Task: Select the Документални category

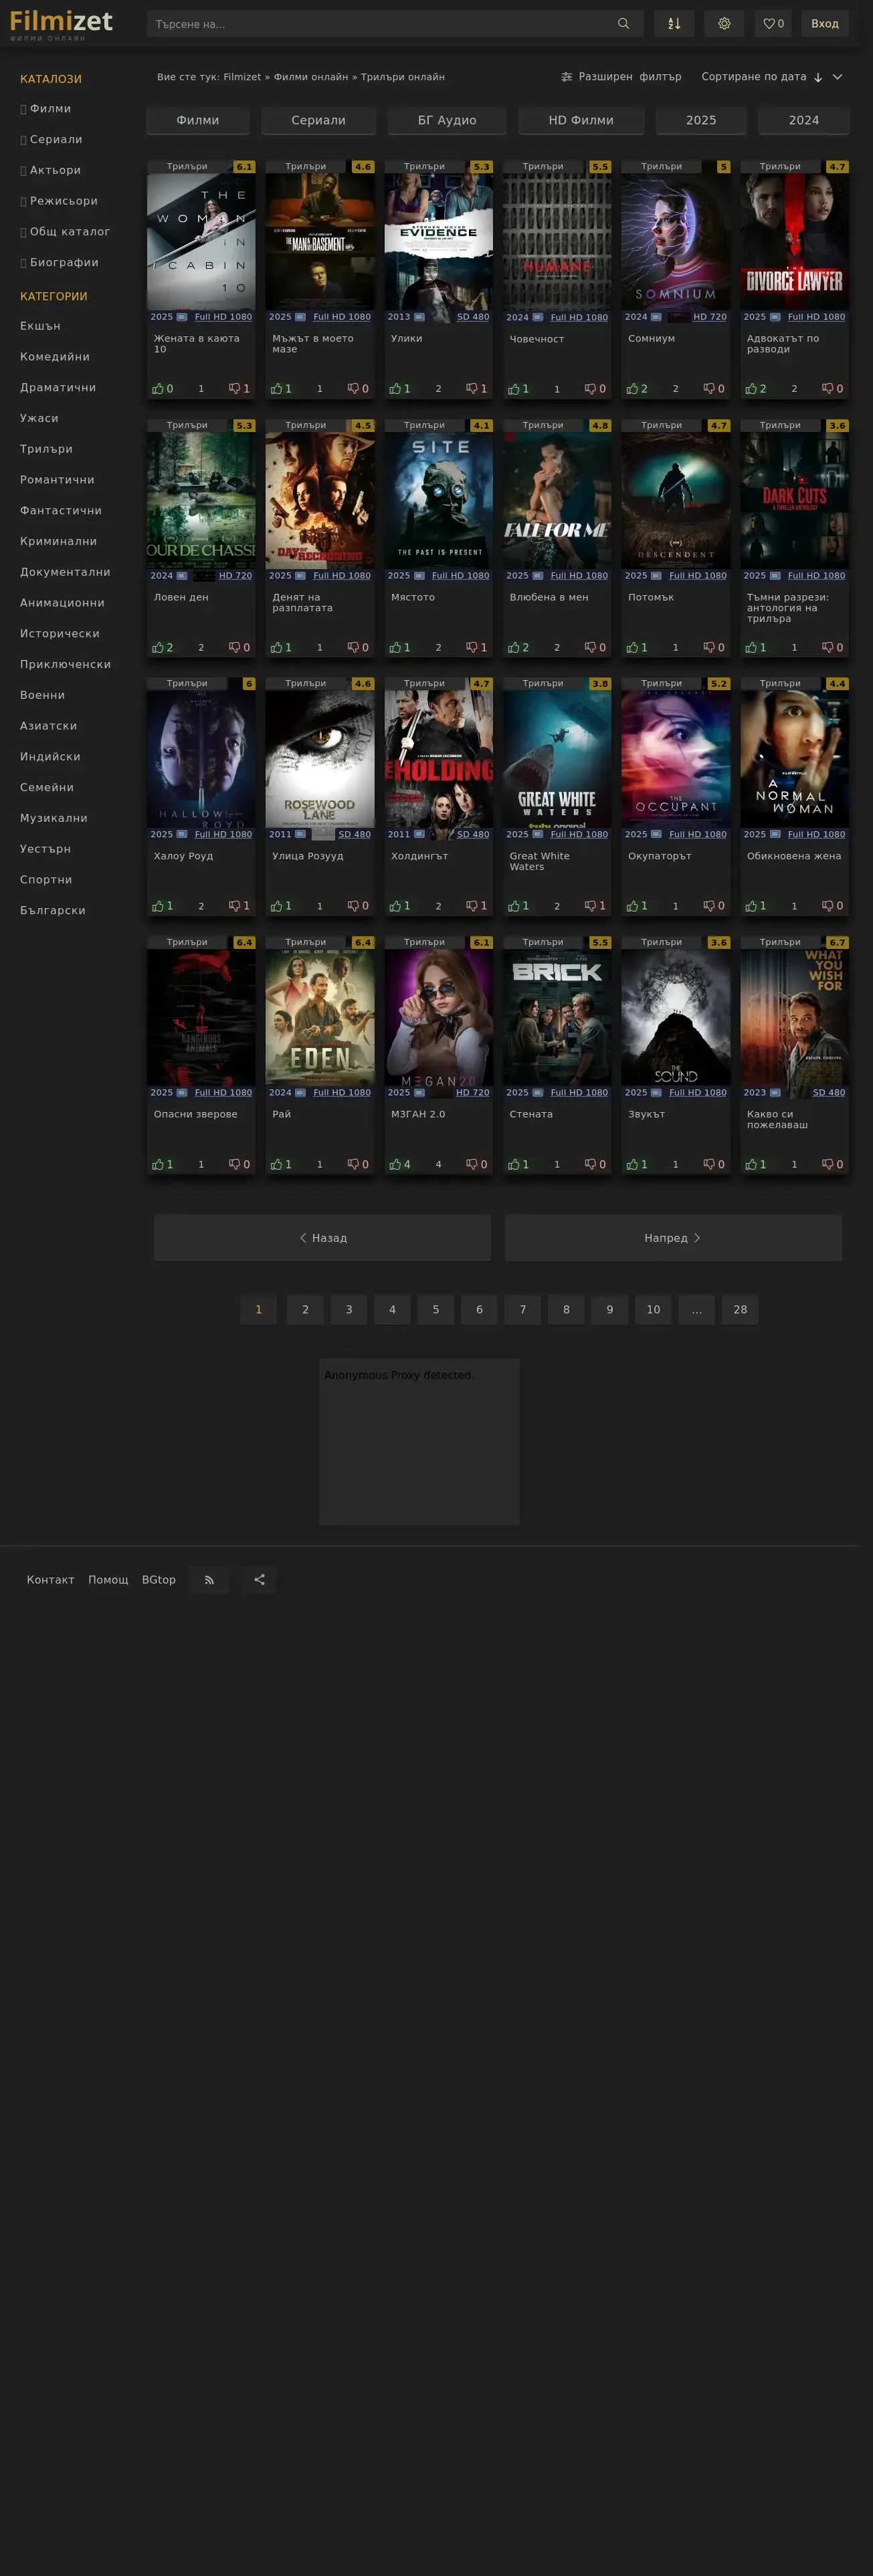Action: coord(65,572)
